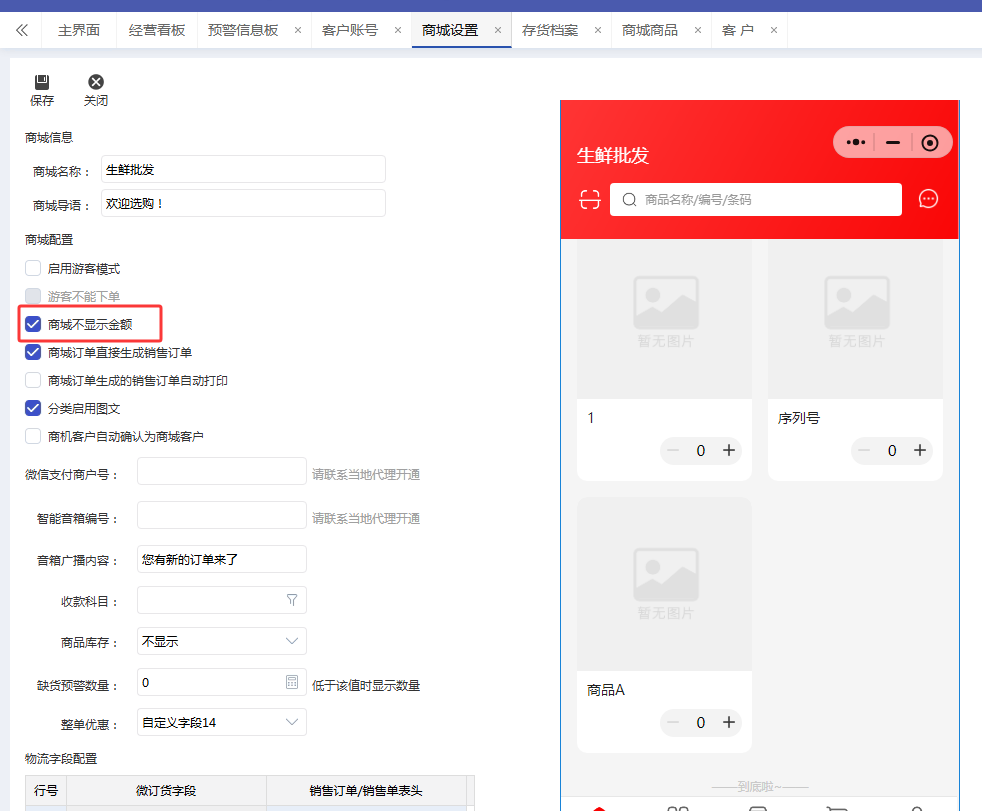
Task: Click the 商城名称 input field
Action: coord(243,170)
